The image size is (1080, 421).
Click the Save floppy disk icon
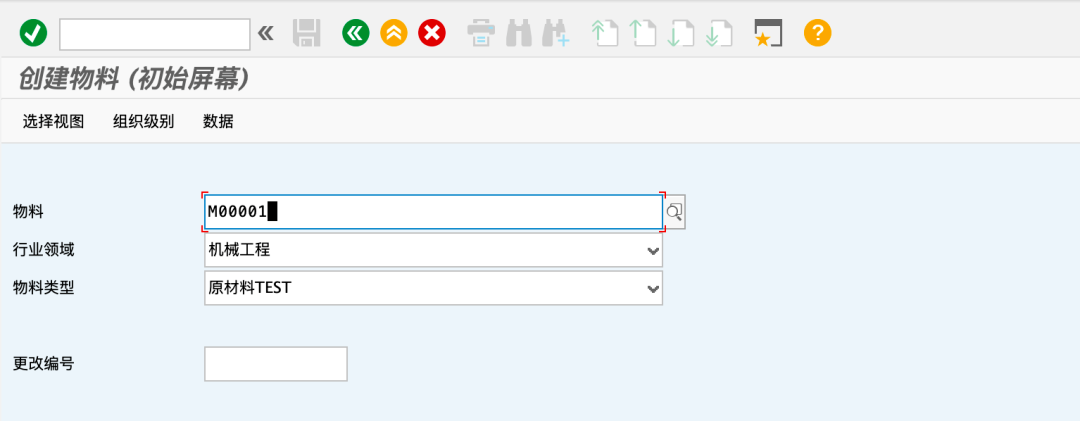(306, 33)
